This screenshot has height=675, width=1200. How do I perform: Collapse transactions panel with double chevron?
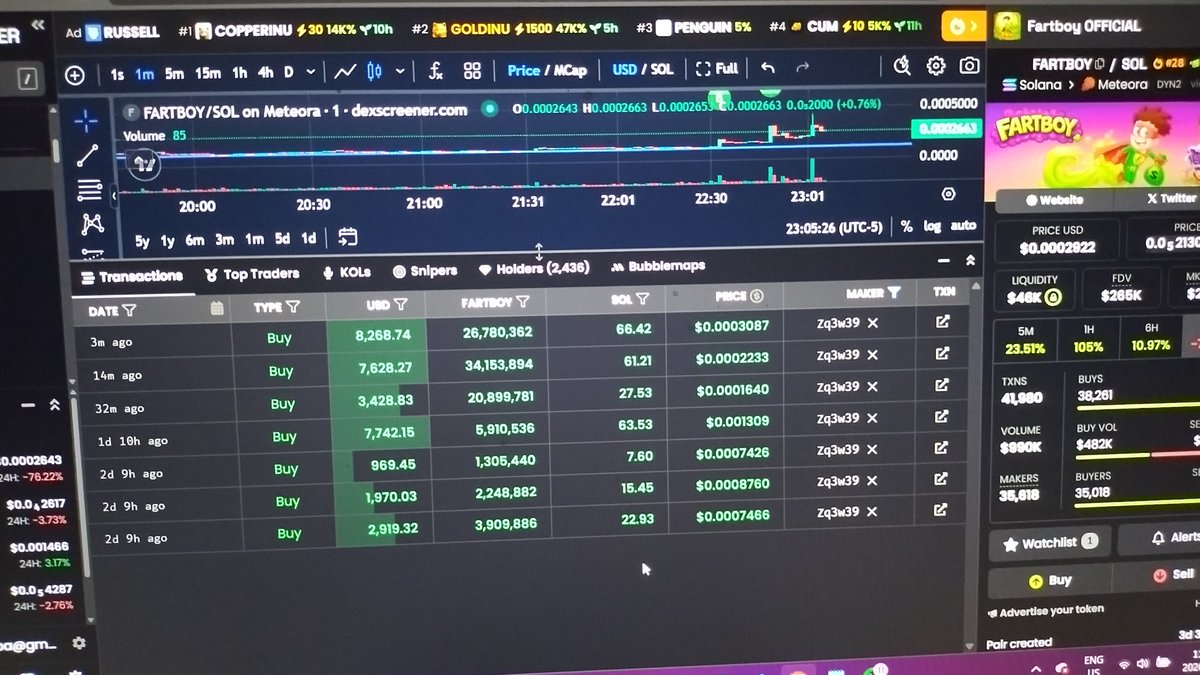pos(970,260)
